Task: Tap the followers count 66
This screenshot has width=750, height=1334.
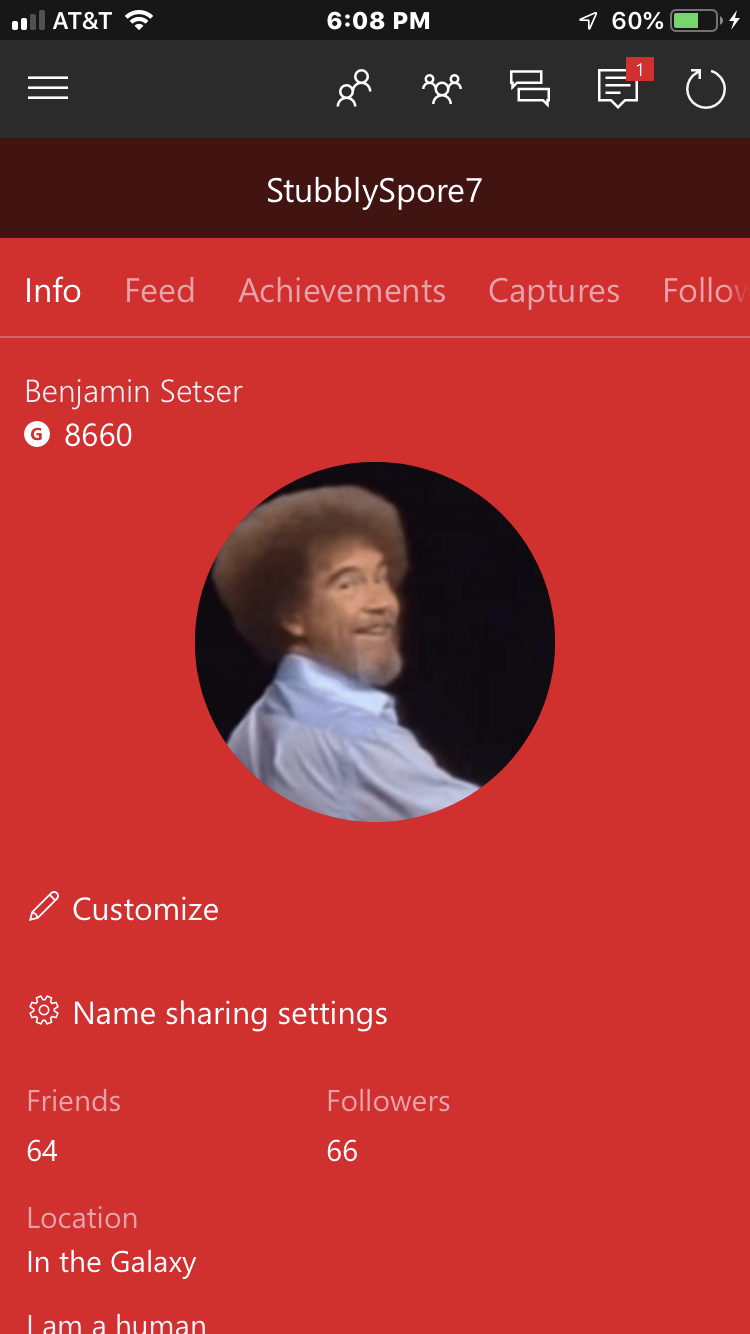Action: pyautogui.click(x=342, y=1151)
